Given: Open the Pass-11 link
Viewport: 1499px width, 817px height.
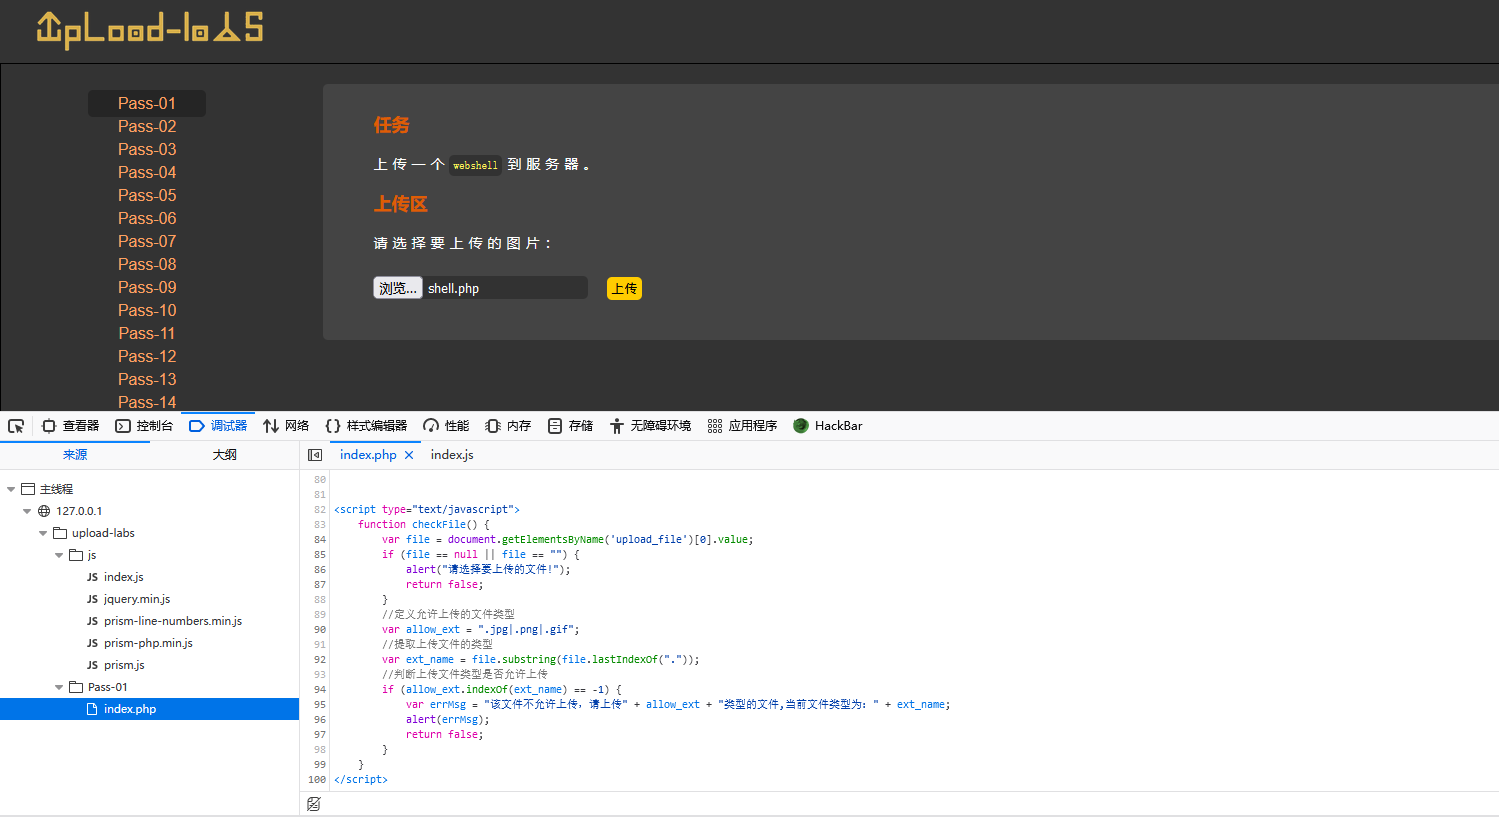Looking at the screenshot, I should click(x=147, y=333).
